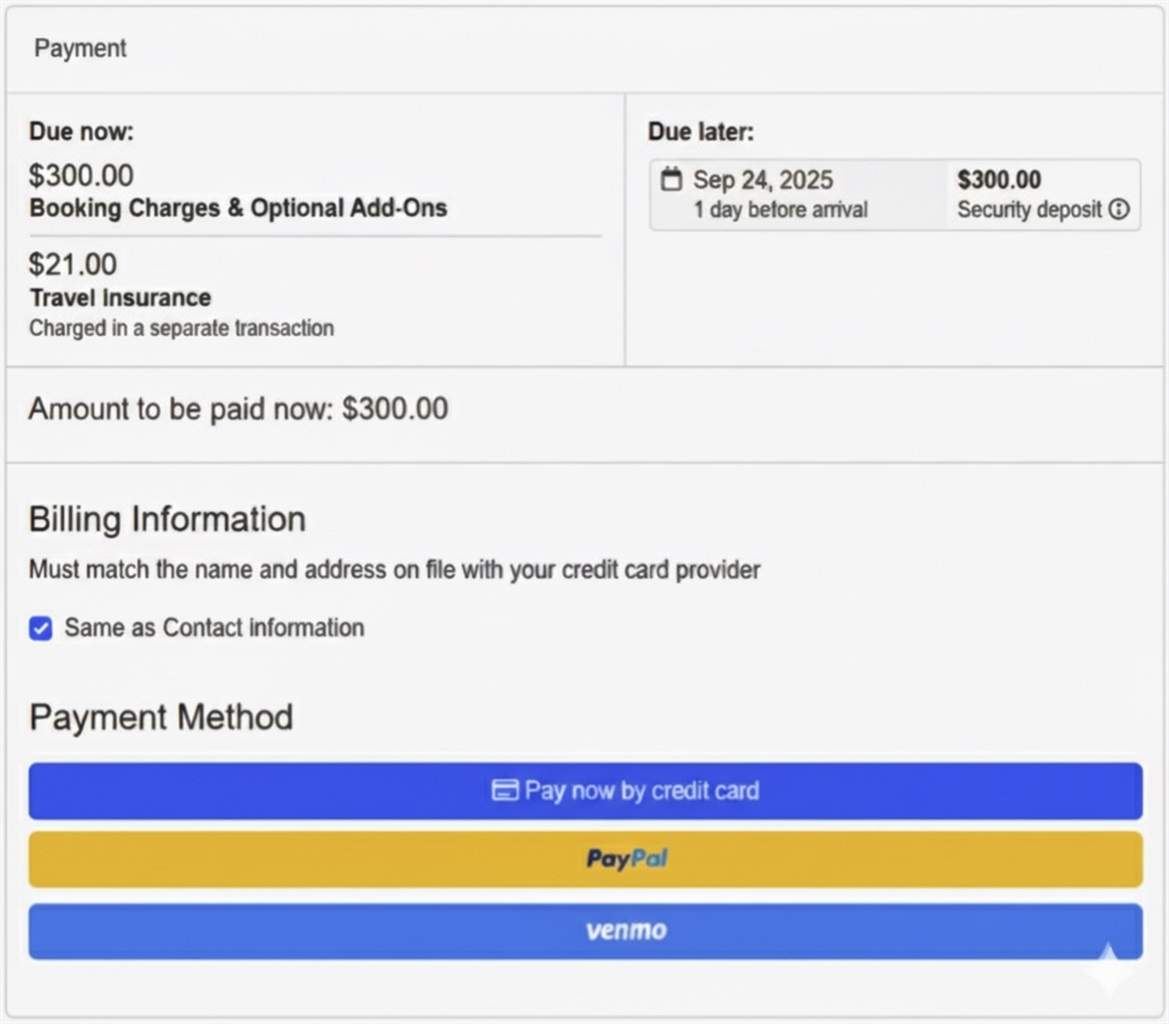This screenshot has width=1169, height=1024.
Task: Click the bold $300.00 security deposit amount
Action: pyautogui.click(x=999, y=180)
